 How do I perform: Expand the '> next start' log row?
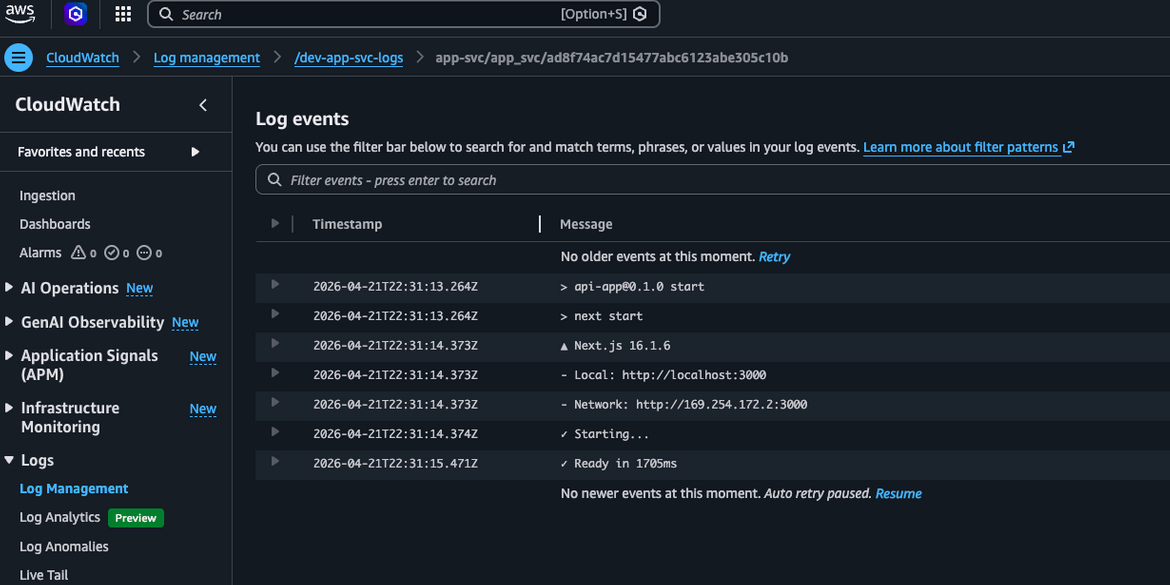click(275, 314)
